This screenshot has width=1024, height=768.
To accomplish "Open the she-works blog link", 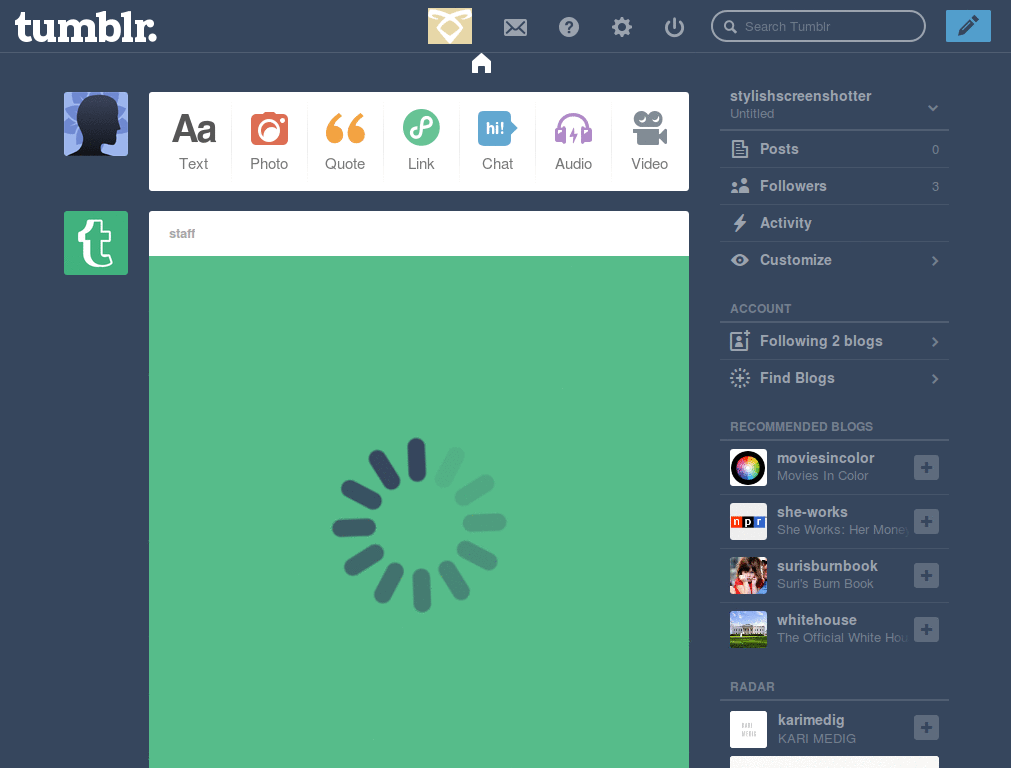I will 812,512.
